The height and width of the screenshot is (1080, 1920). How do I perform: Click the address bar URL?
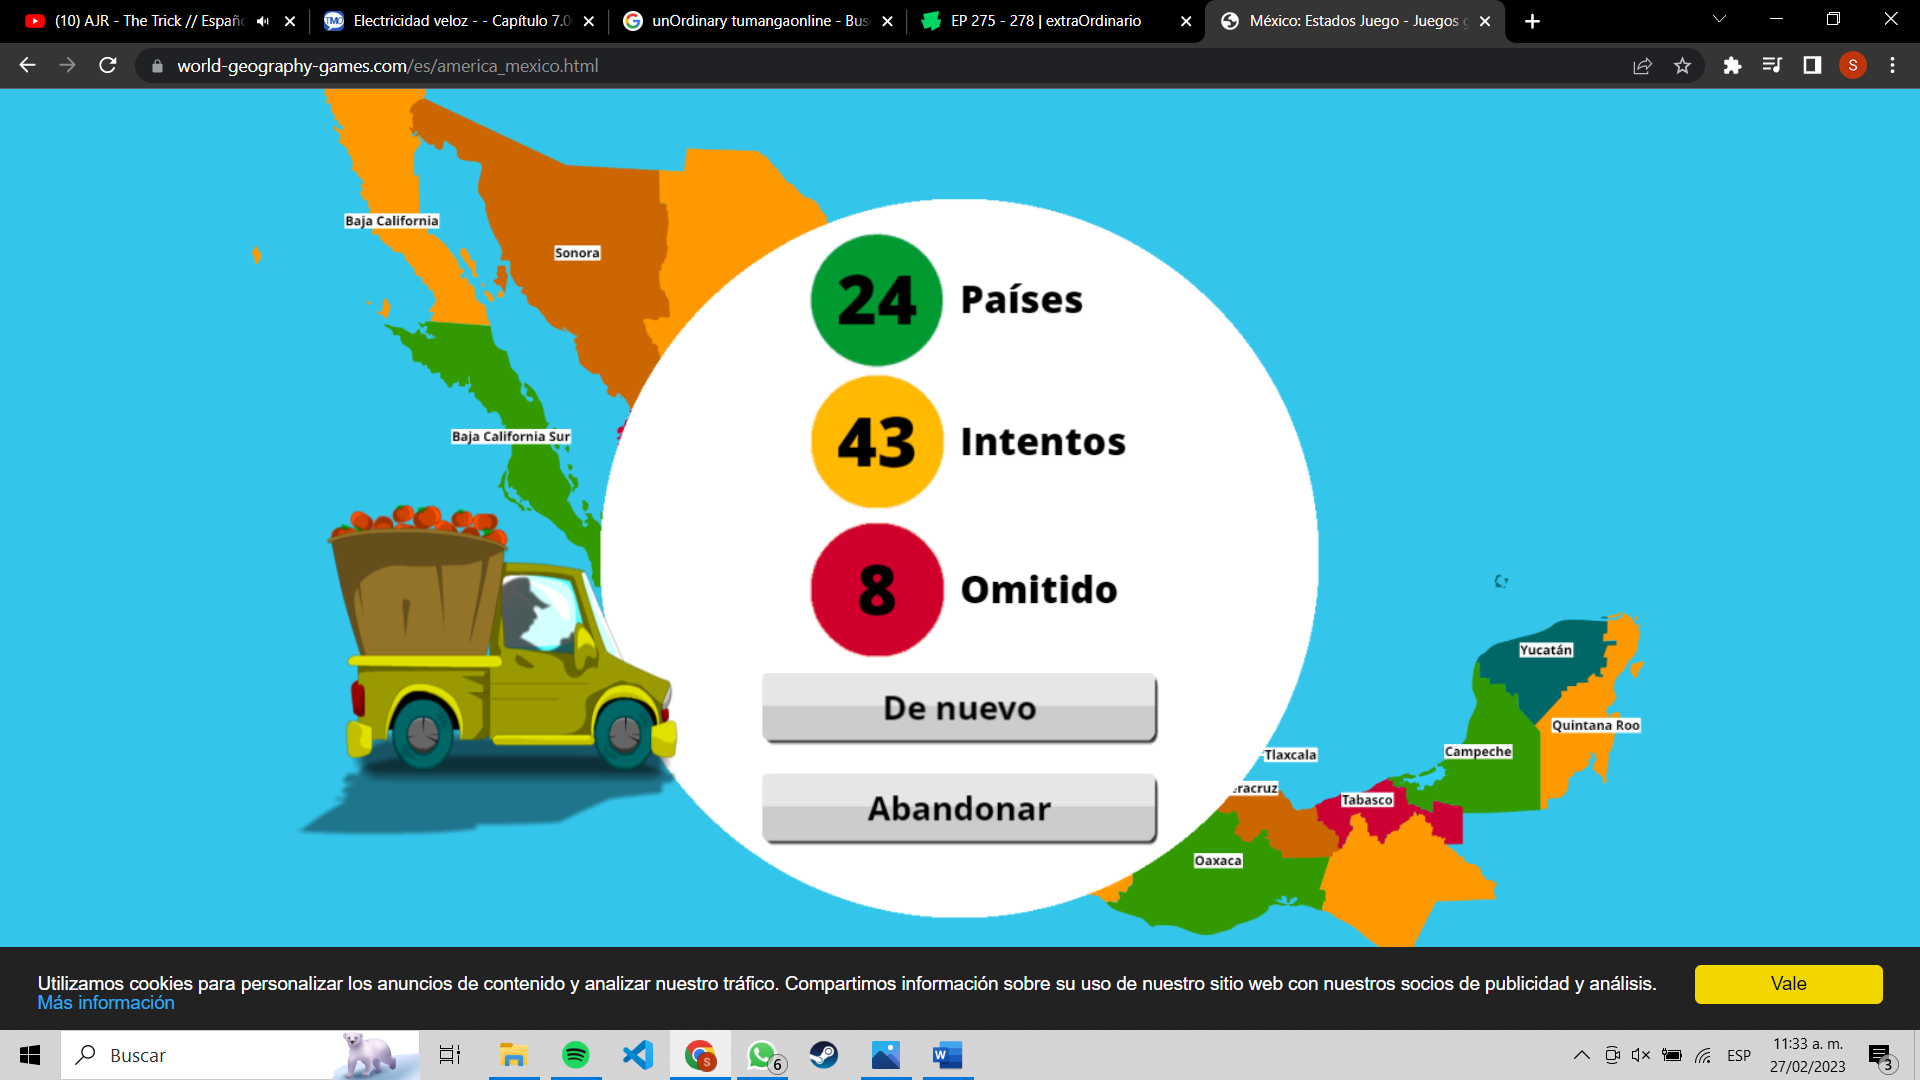388,66
